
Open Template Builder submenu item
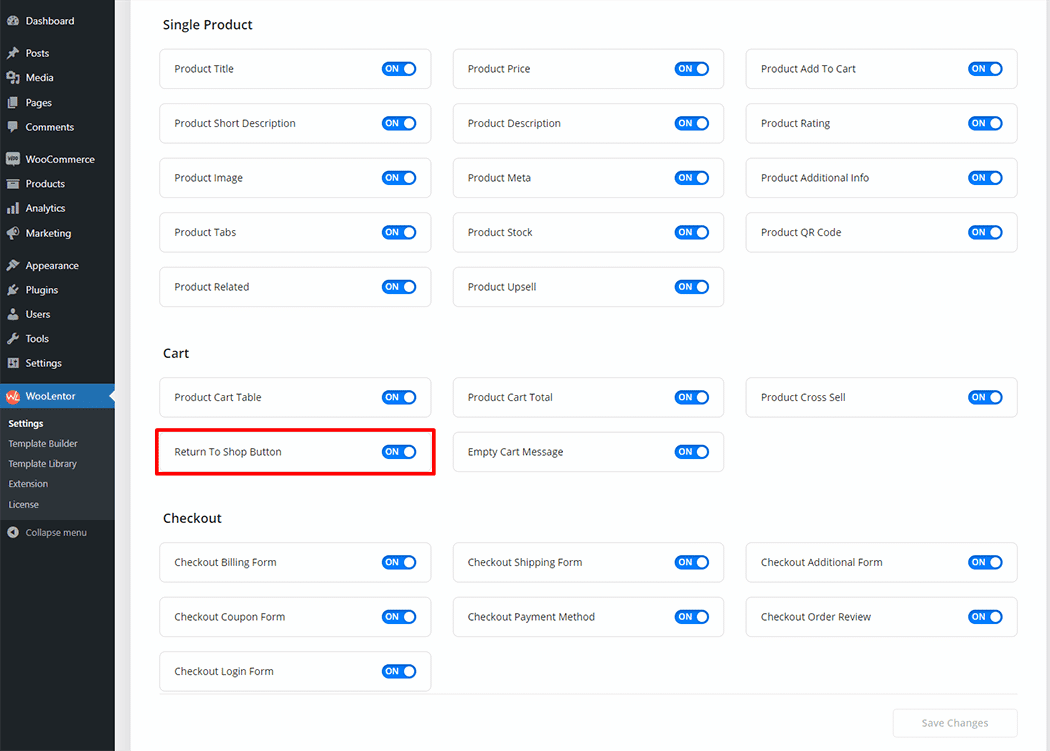pyautogui.click(x=43, y=444)
